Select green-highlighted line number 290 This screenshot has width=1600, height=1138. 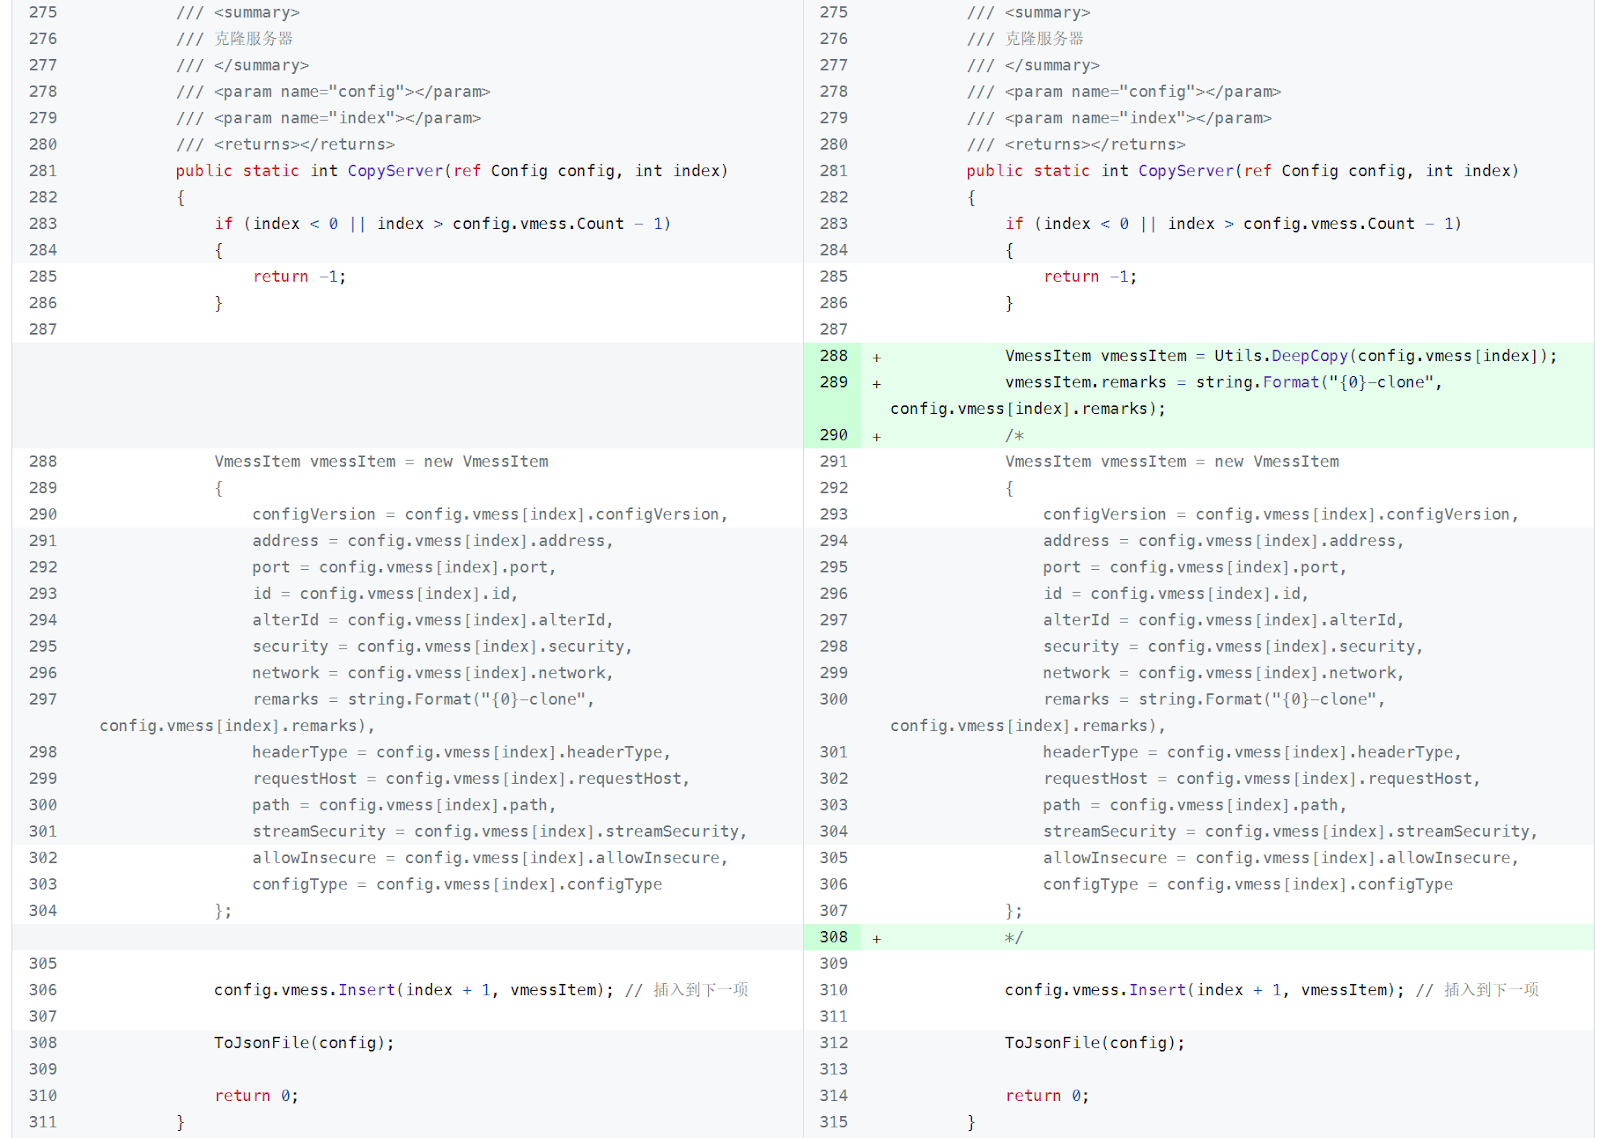pyautogui.click(x=833, y=435)
